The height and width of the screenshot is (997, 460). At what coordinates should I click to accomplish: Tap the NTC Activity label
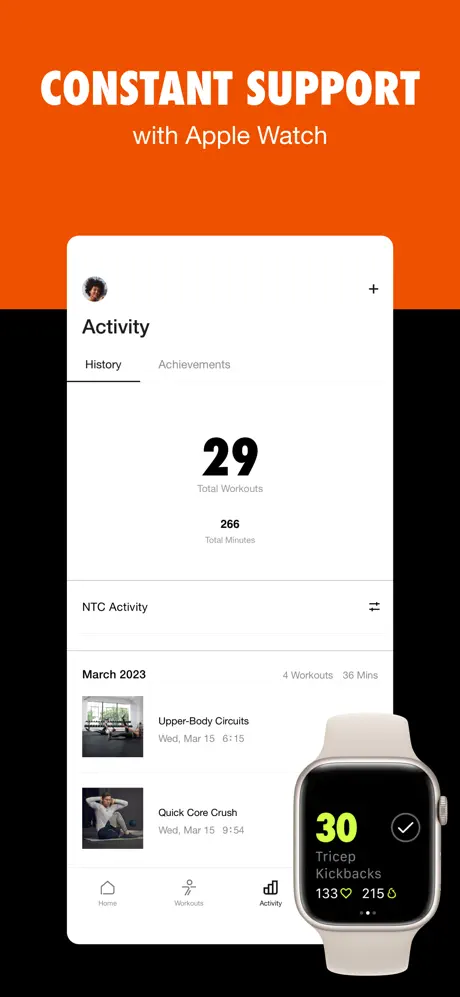pos(115,607)
